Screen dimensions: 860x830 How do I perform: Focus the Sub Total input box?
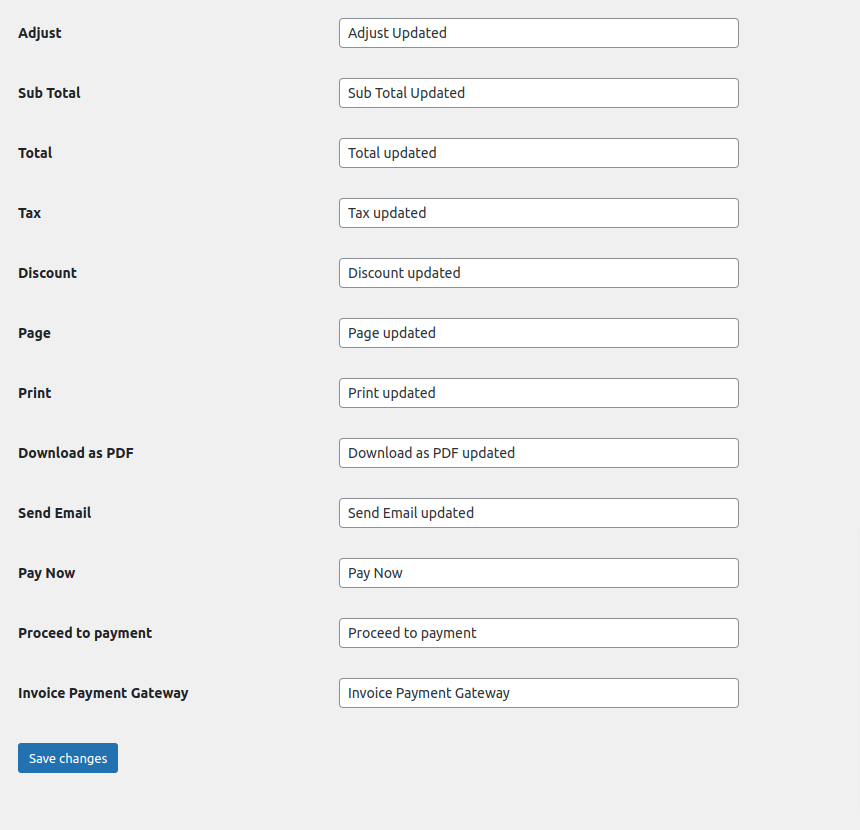point(539,93)
